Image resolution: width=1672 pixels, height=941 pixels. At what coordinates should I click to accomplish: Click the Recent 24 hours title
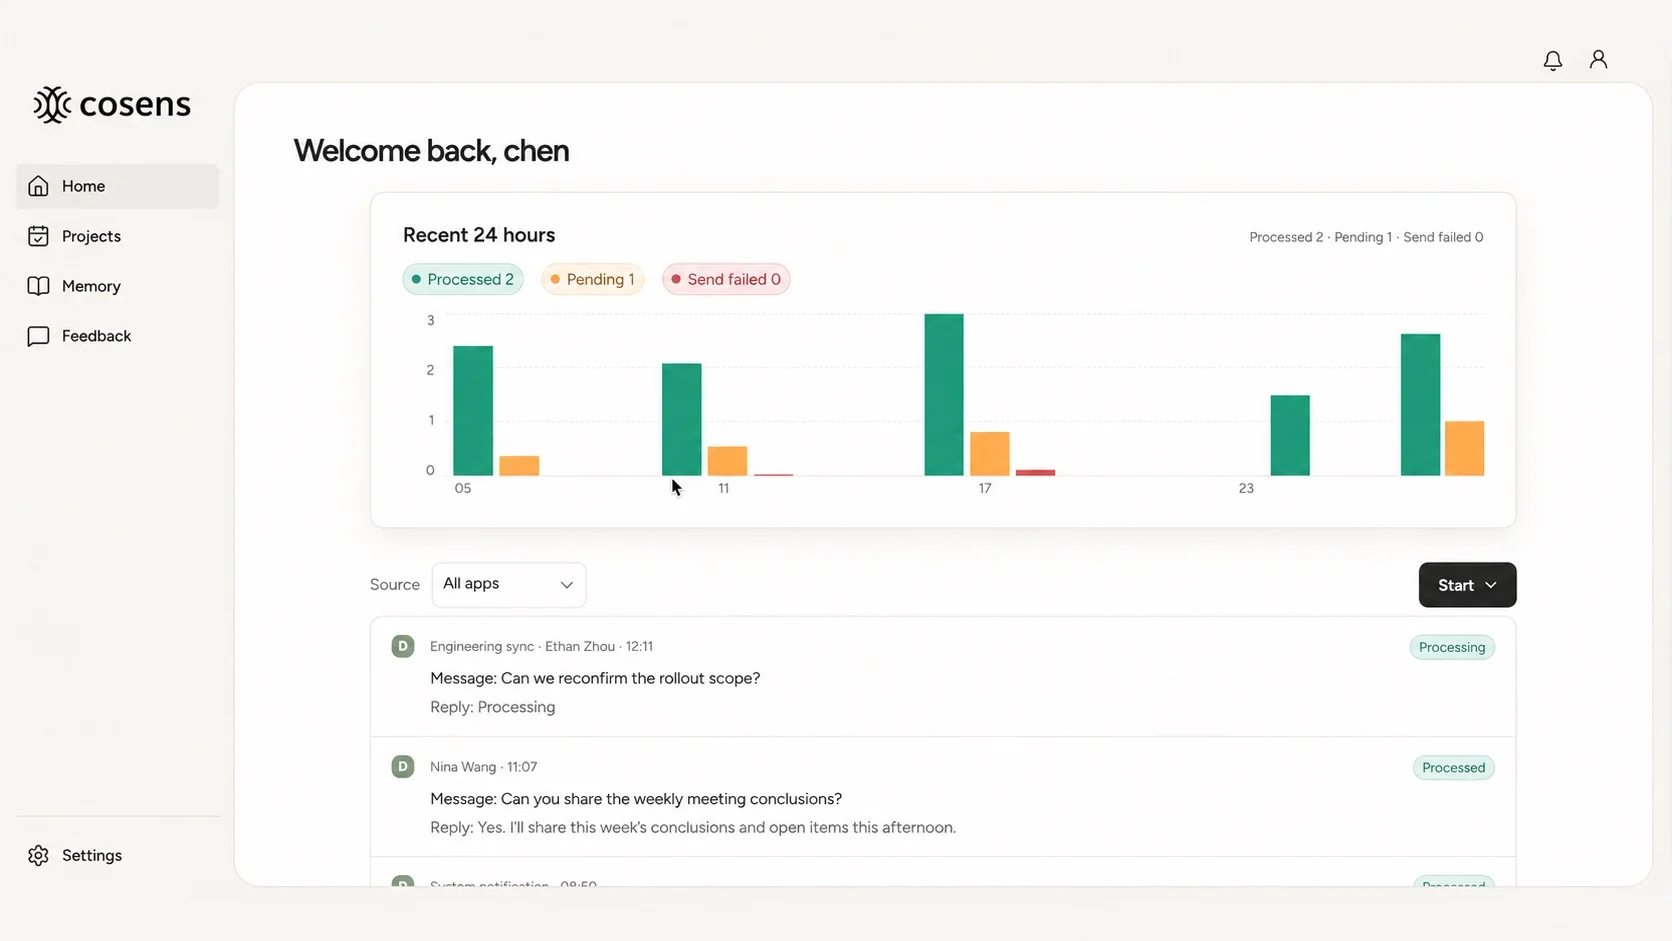[x=479, y=235]
